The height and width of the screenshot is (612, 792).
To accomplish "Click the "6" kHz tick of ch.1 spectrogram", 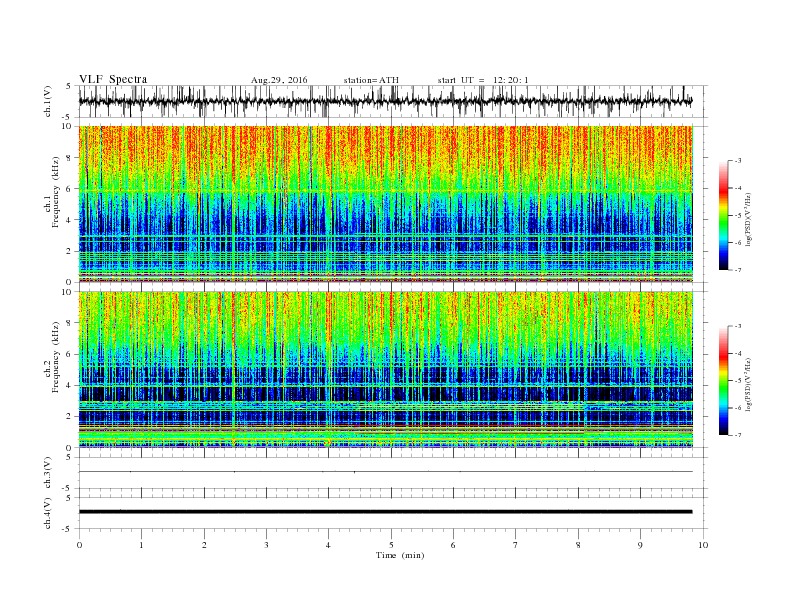I will point(69,189).
